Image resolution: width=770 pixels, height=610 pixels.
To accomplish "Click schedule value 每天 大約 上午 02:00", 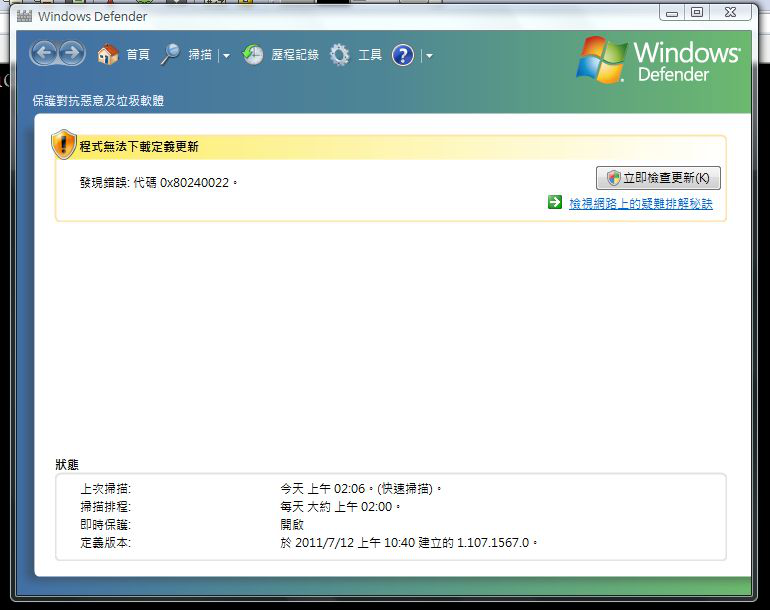I will [336, 506].
